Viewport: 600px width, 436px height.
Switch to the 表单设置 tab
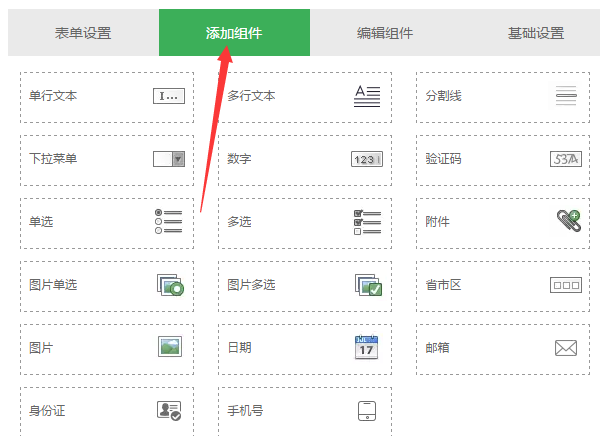(x=83, y=33)
